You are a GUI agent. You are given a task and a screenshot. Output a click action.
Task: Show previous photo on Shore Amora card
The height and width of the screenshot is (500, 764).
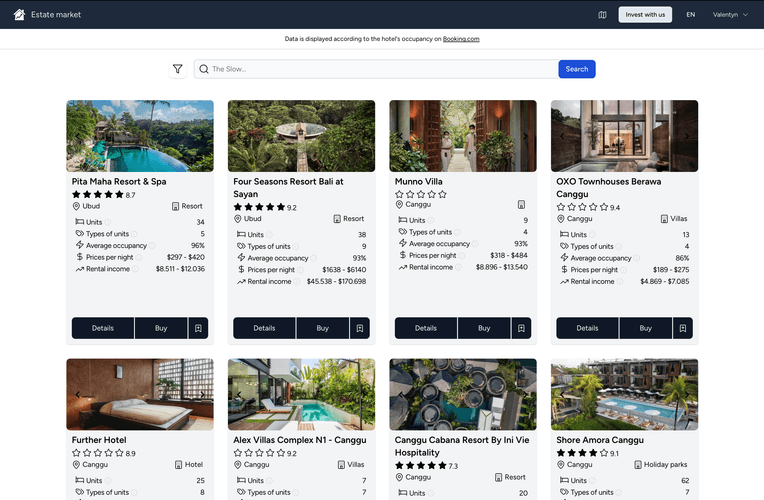point(562,394)
